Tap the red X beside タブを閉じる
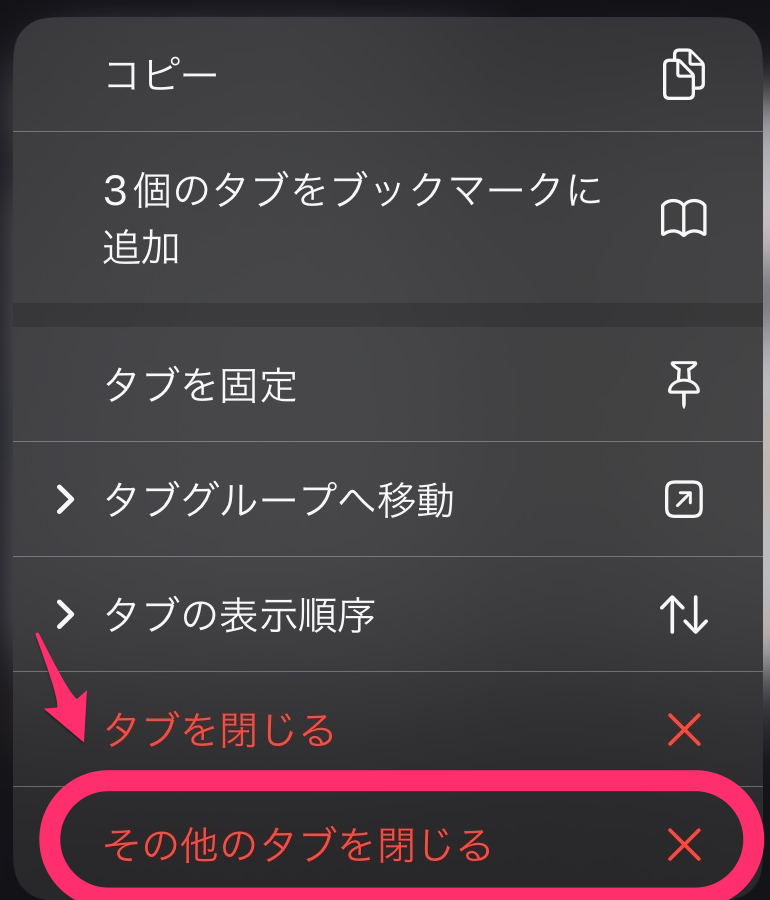 tap(685, 730)
